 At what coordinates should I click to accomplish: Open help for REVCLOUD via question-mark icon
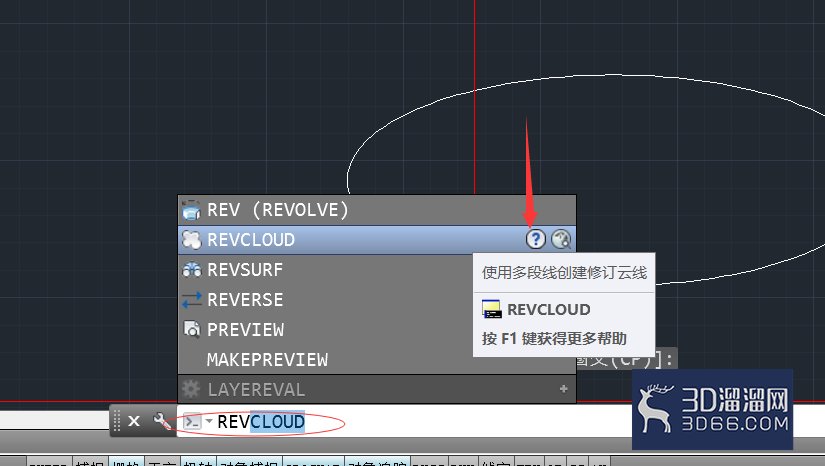pyautogui.click(x=536, y=239)
